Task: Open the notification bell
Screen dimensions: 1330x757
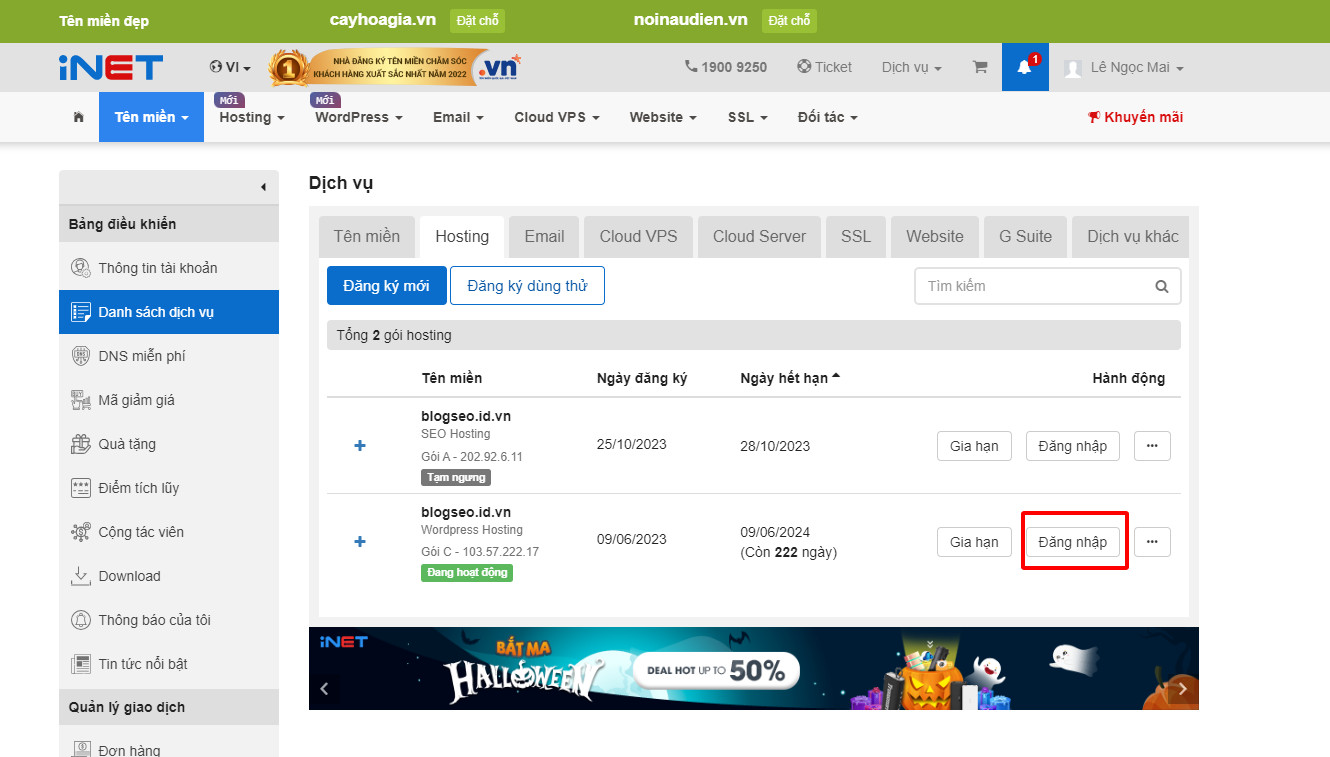Action: coord(1024,66)
